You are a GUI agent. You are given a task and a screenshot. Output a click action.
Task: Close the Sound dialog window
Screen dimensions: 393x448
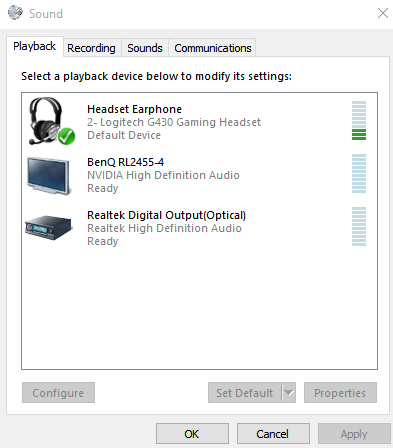pos(383,13)
